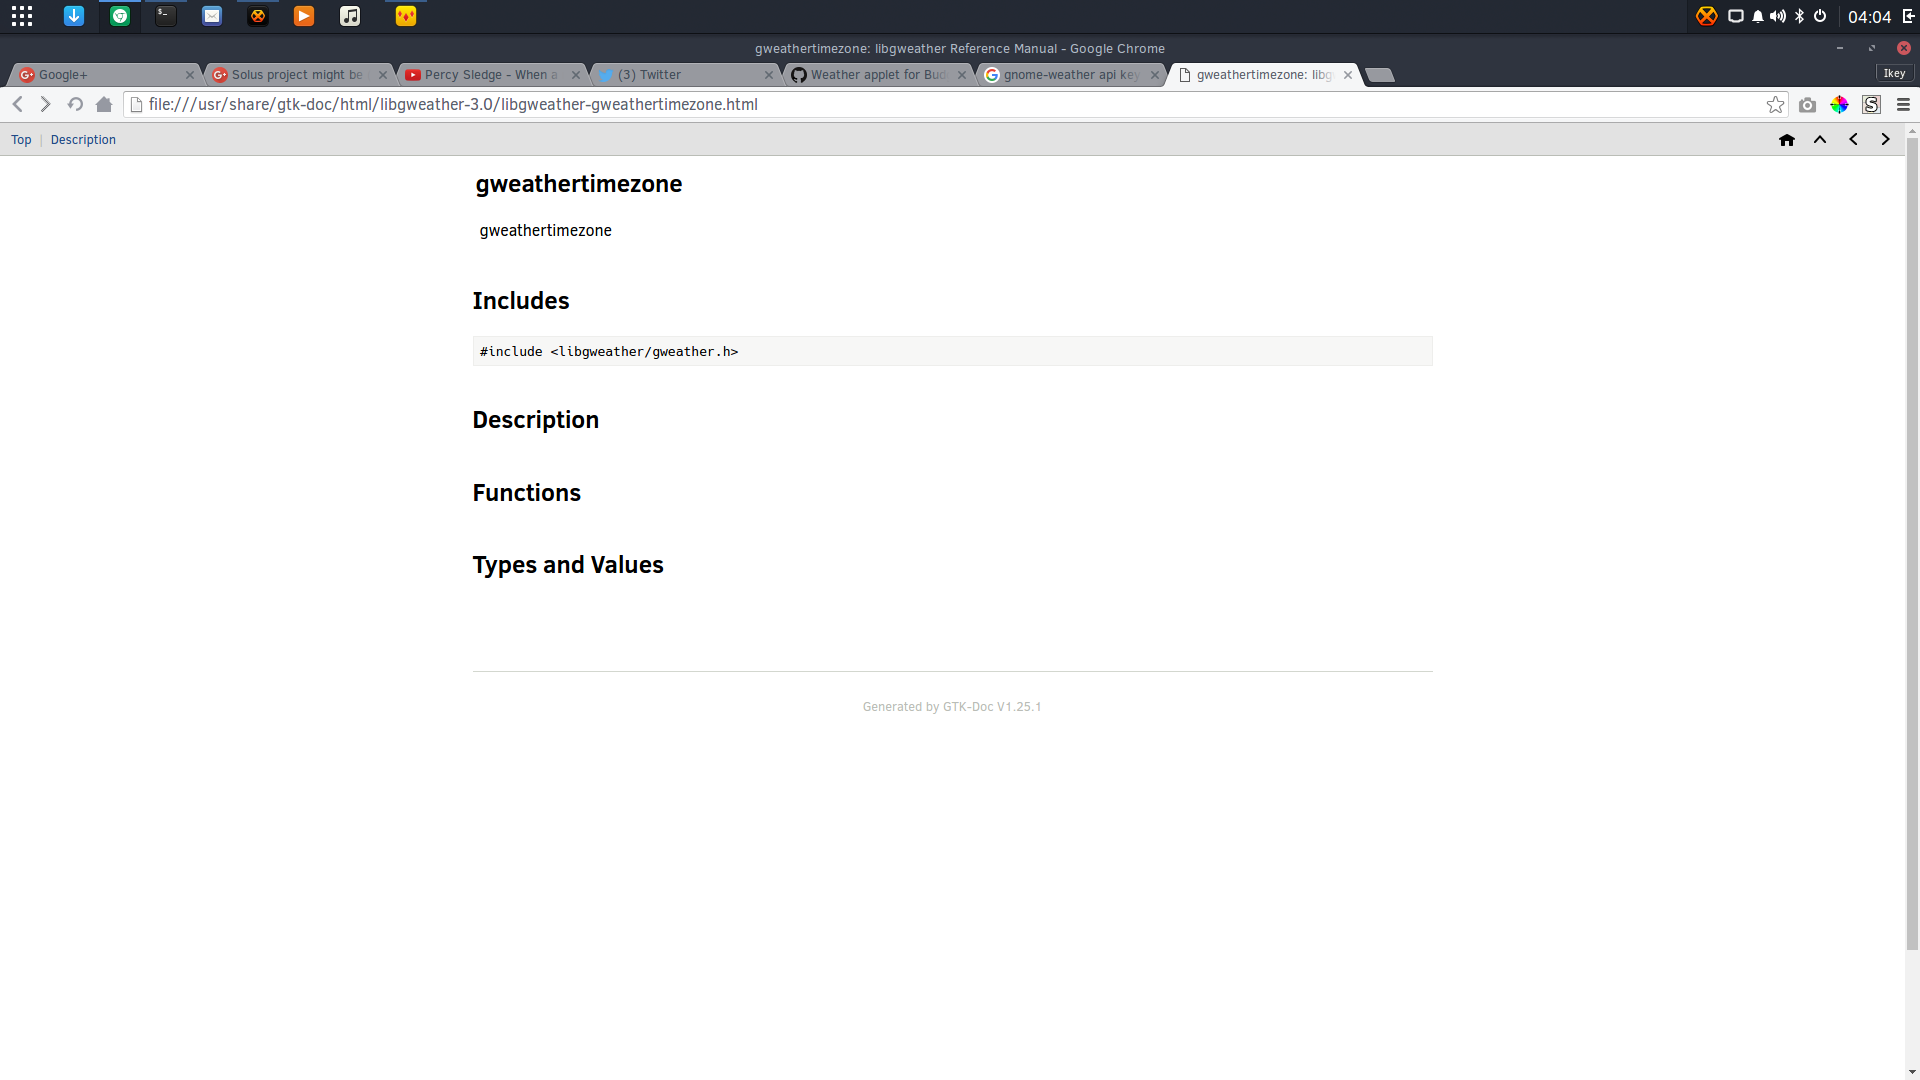
Task: Click the doc Up navigation arrow
Action: (x=1820, y=140)
